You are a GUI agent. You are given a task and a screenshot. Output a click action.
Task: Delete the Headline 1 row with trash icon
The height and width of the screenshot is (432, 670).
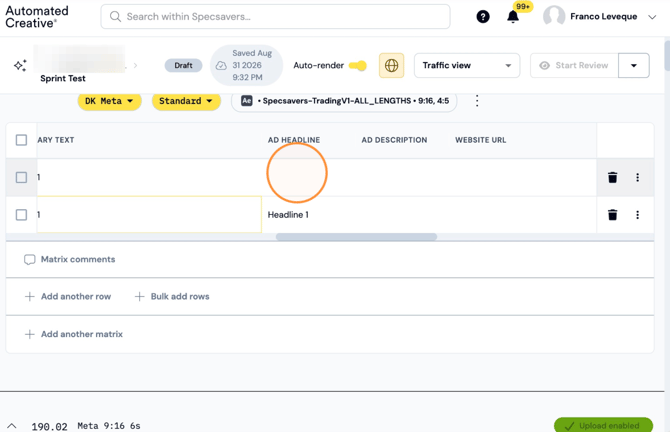(612, 215)
